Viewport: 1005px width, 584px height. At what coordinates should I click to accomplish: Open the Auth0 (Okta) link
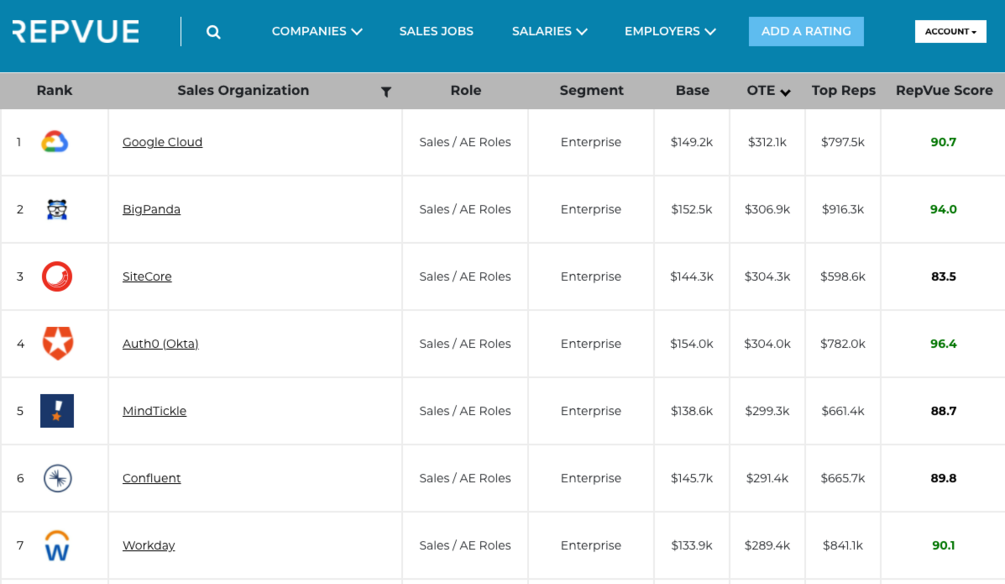[x=160, y=343]
